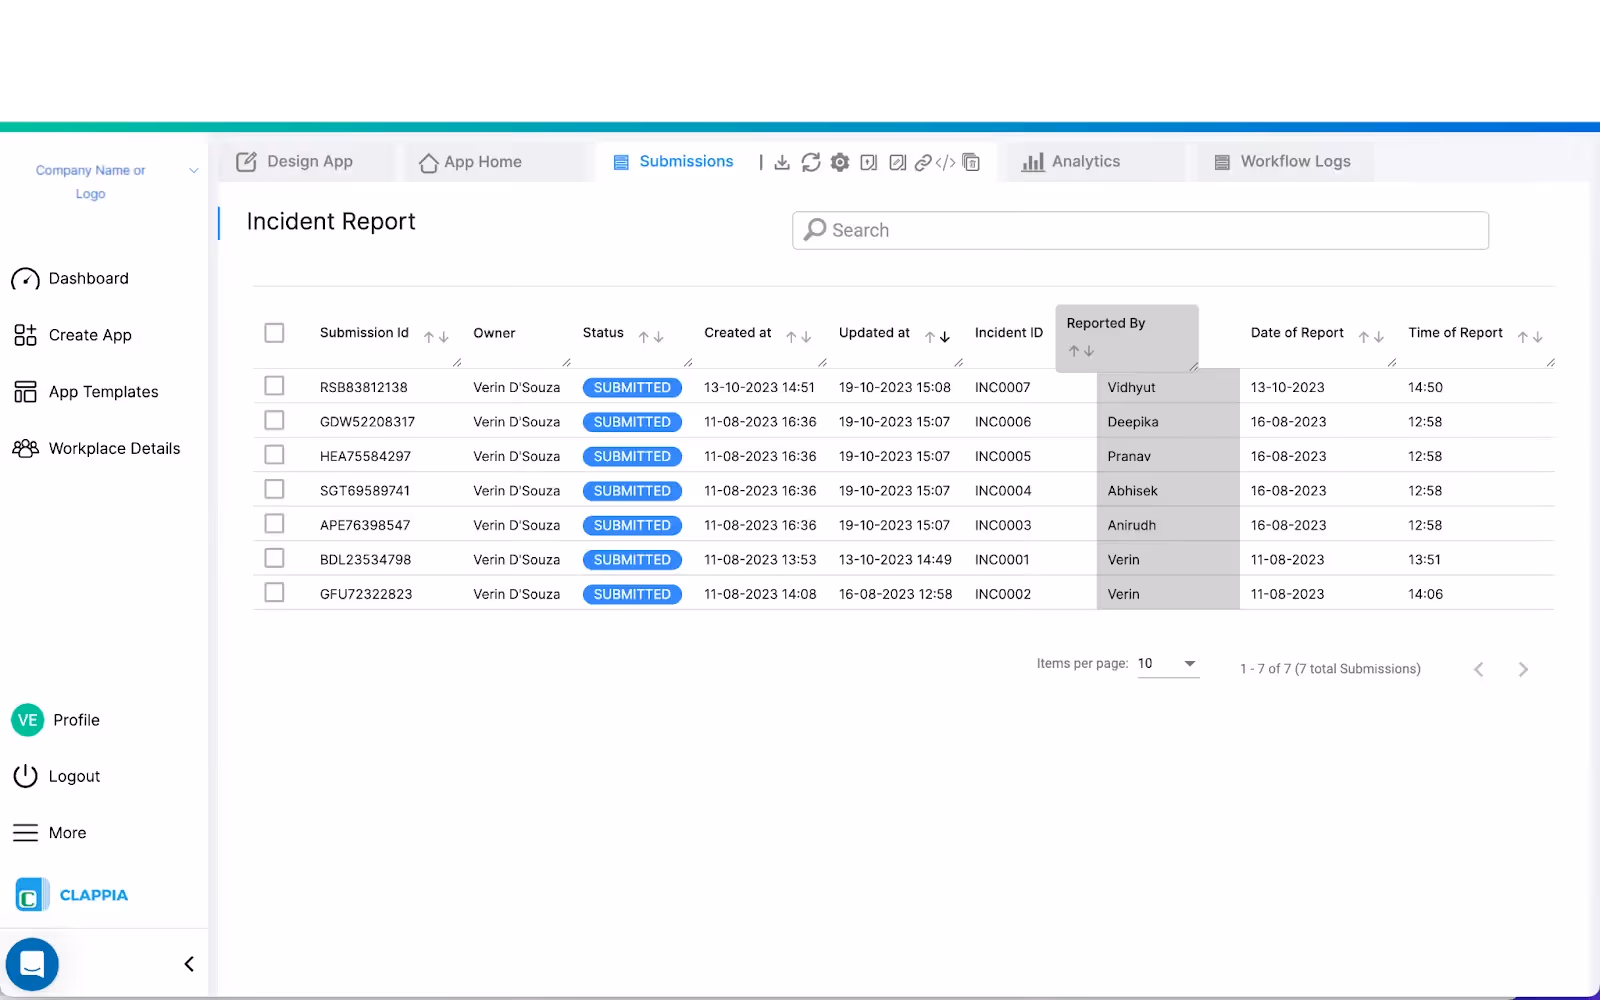
Task: Collapse the sidebar with the left chevron
Action: click(187, 963)
